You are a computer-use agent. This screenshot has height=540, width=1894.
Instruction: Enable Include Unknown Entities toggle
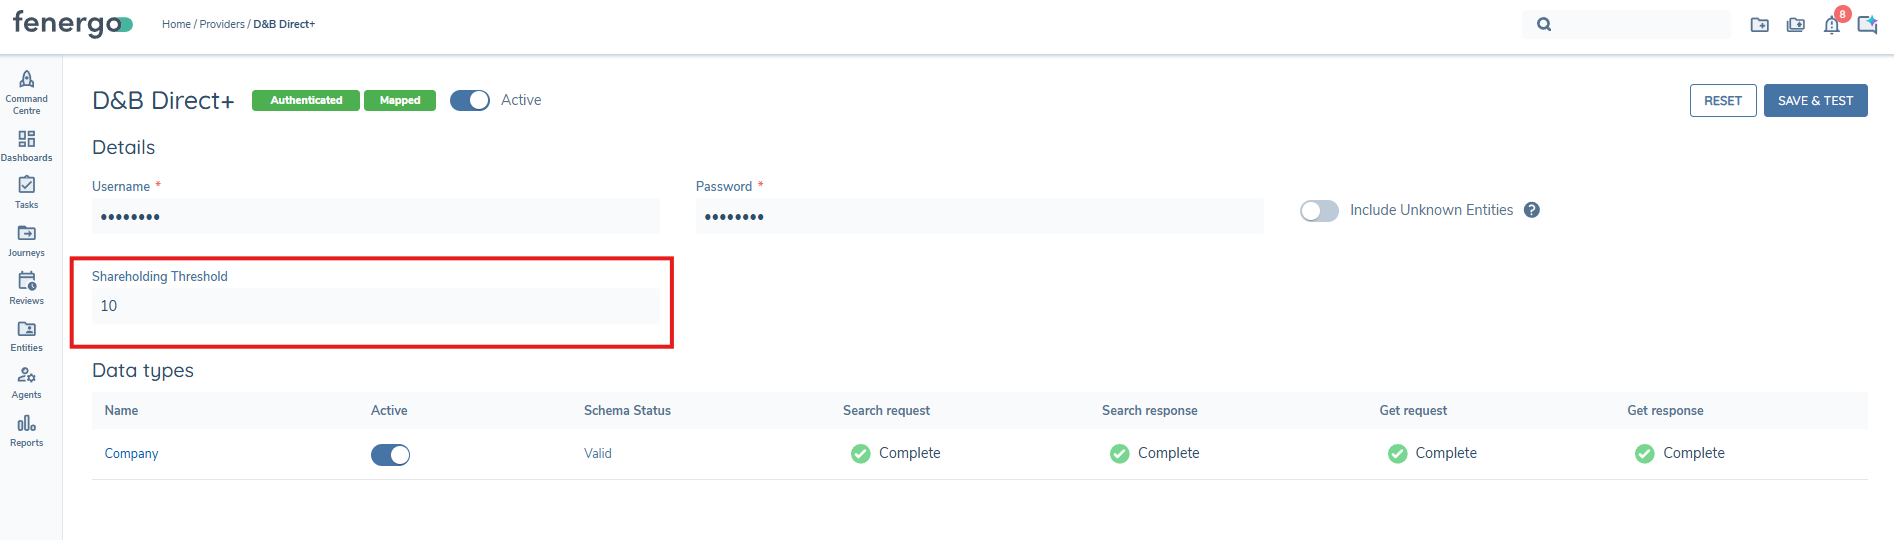point(1319,211)
